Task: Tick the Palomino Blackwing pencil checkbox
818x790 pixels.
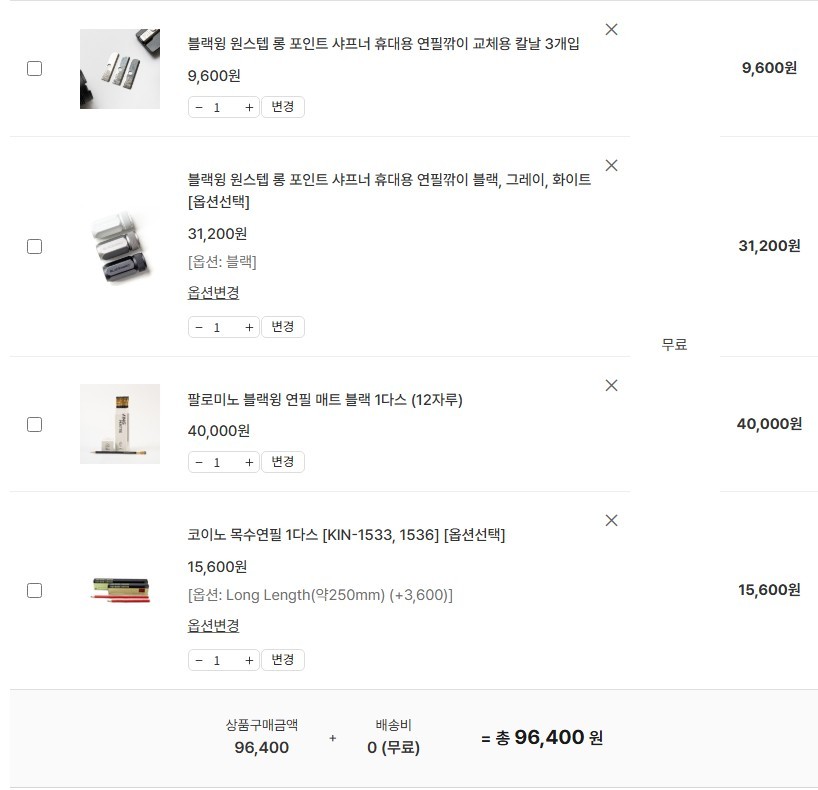Action: tap(34, 424)
